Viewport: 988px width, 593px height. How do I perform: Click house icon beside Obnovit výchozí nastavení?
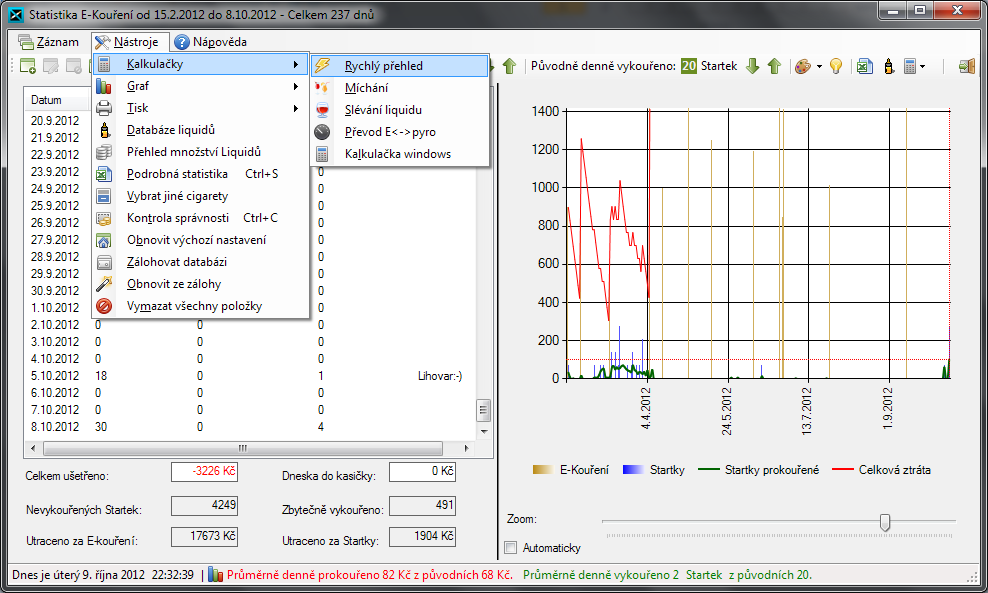[104, 240]
